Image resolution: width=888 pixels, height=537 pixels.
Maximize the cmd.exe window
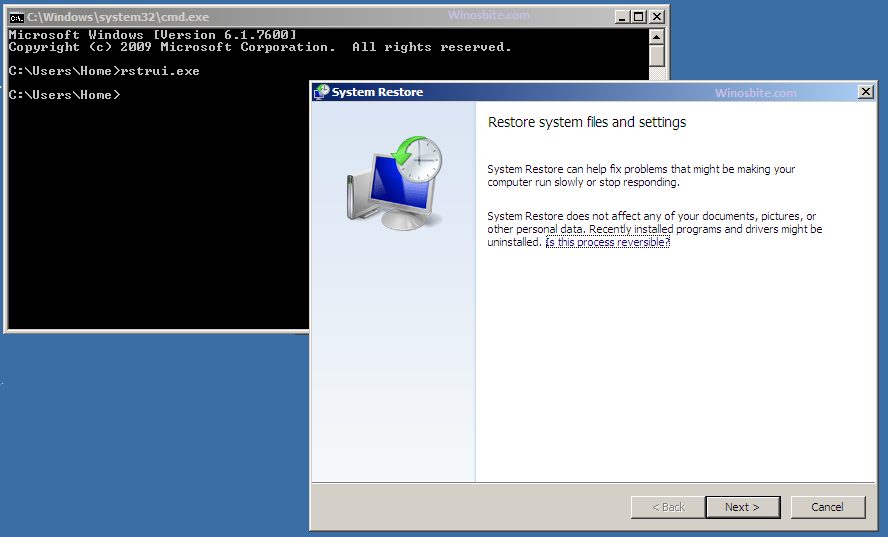click(x=639, y=17)
